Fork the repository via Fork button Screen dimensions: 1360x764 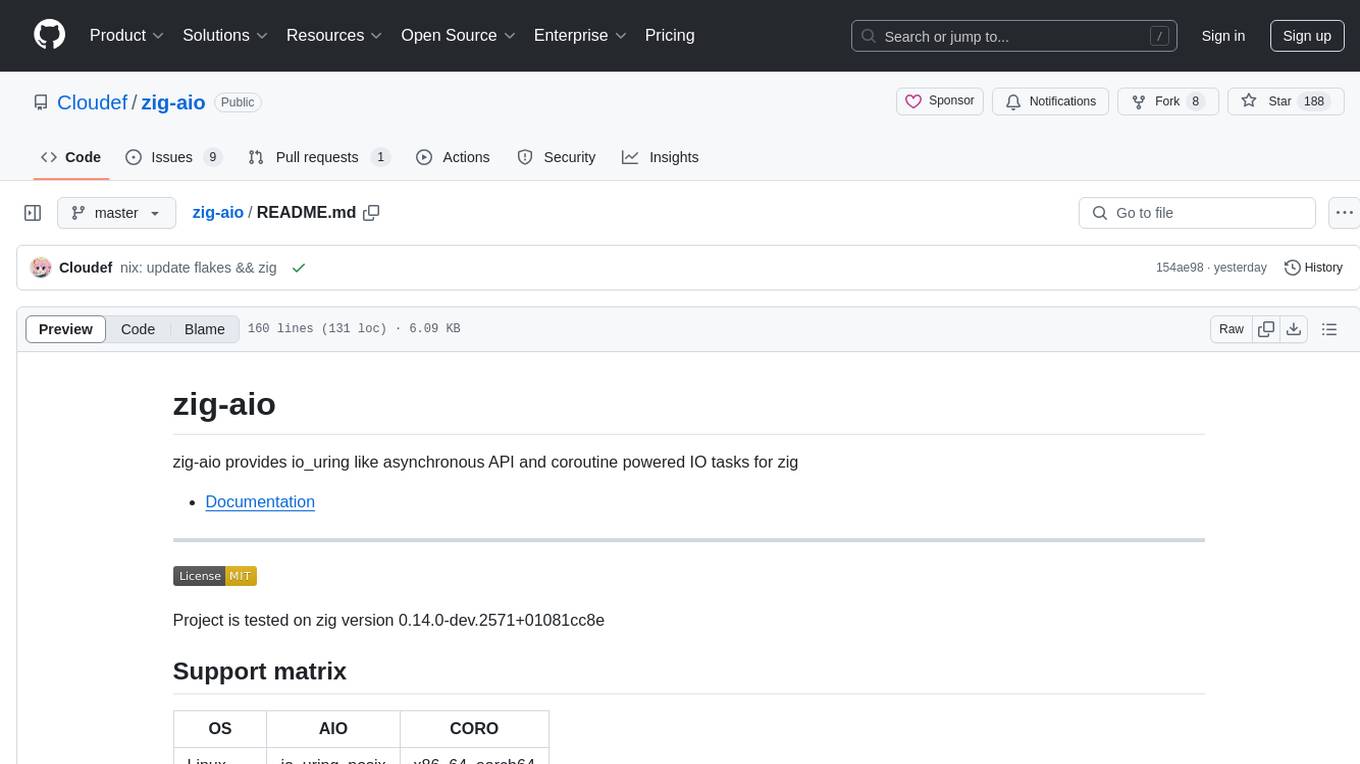(x=1167, y=101)
